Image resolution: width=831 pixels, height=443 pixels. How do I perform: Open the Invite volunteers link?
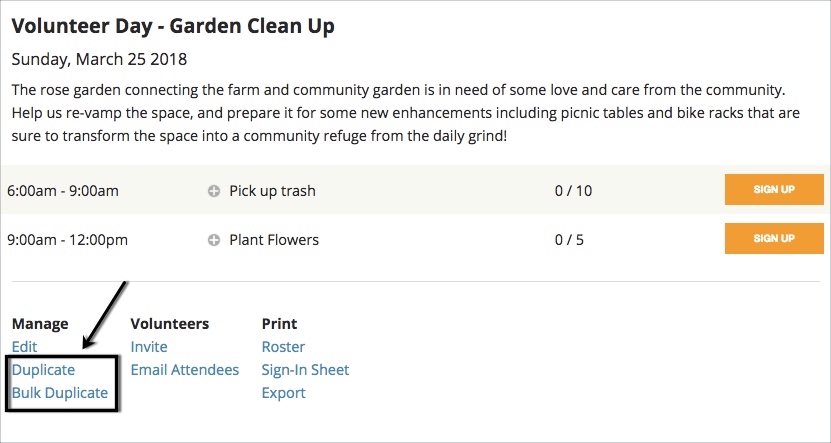tap(149, 347)
